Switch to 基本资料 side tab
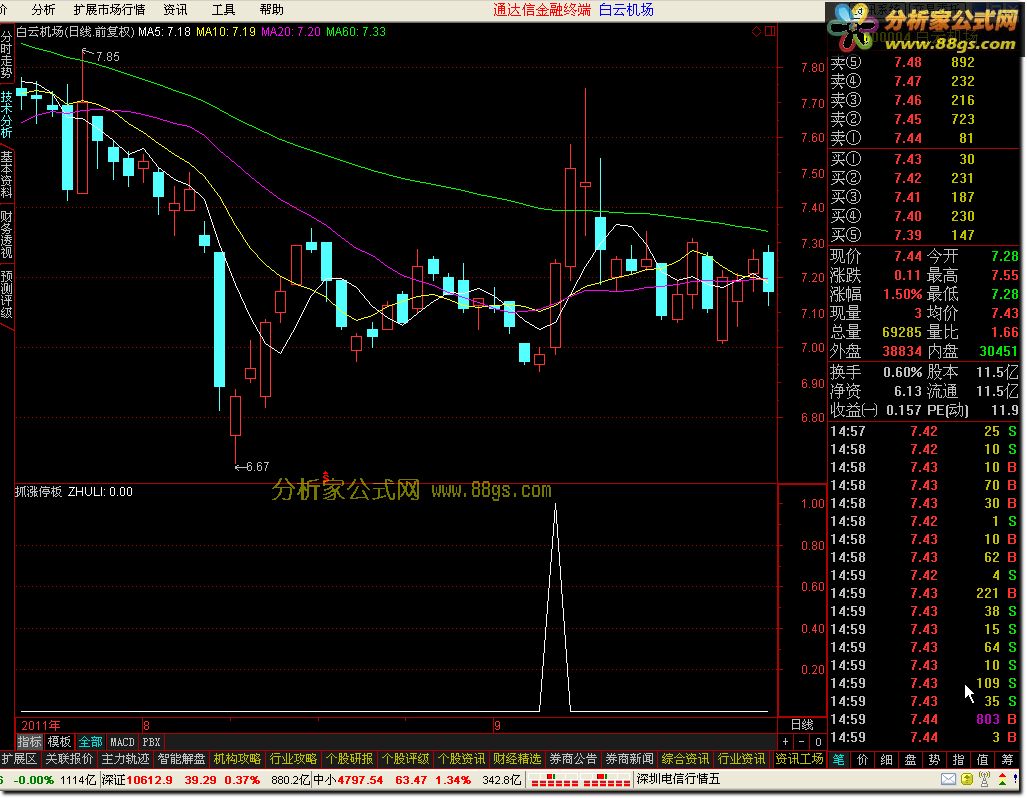The width and height of the screenshot is (1027, 798). point(7,174)
